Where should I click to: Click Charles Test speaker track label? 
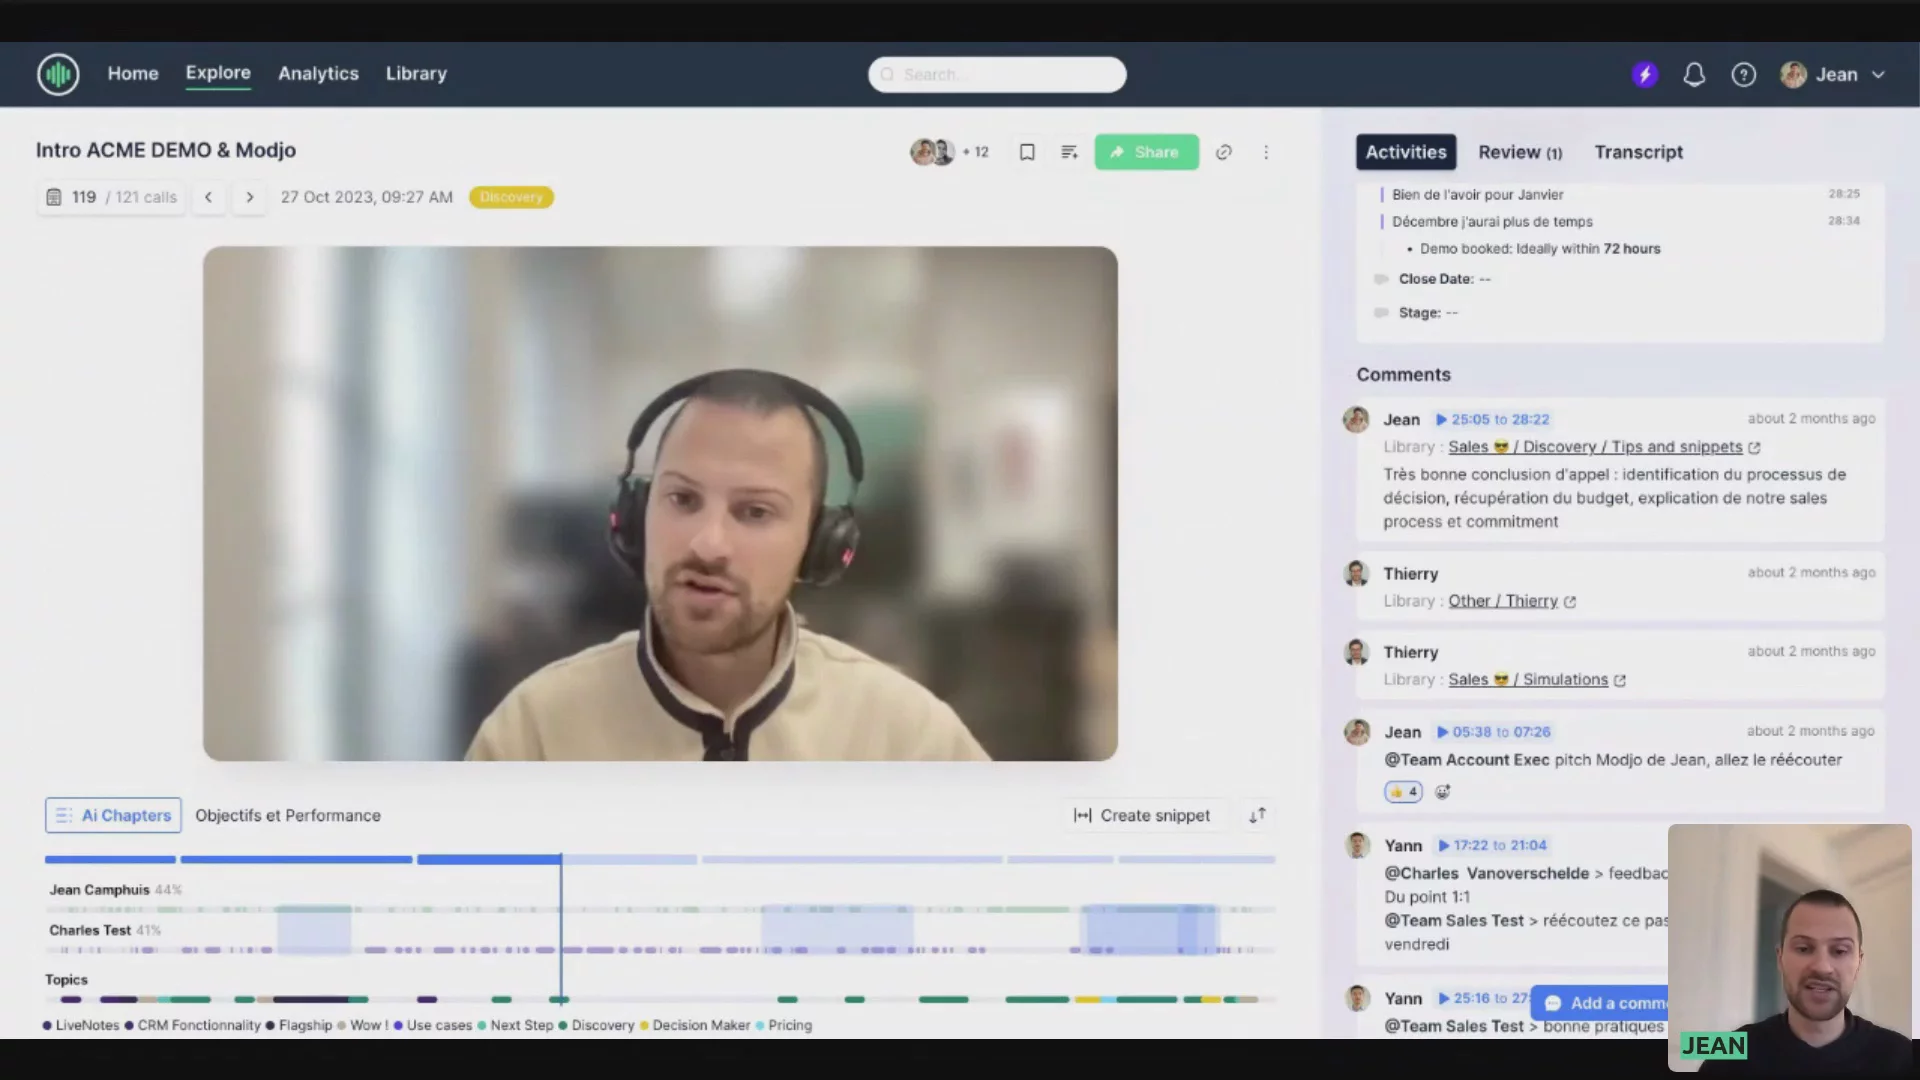[x=90, y=930]
